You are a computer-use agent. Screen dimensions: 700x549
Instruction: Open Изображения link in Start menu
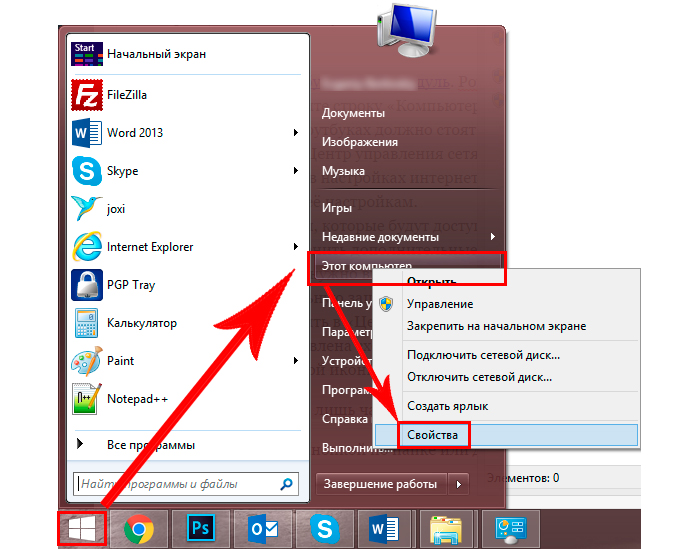[x=360, y=142]
